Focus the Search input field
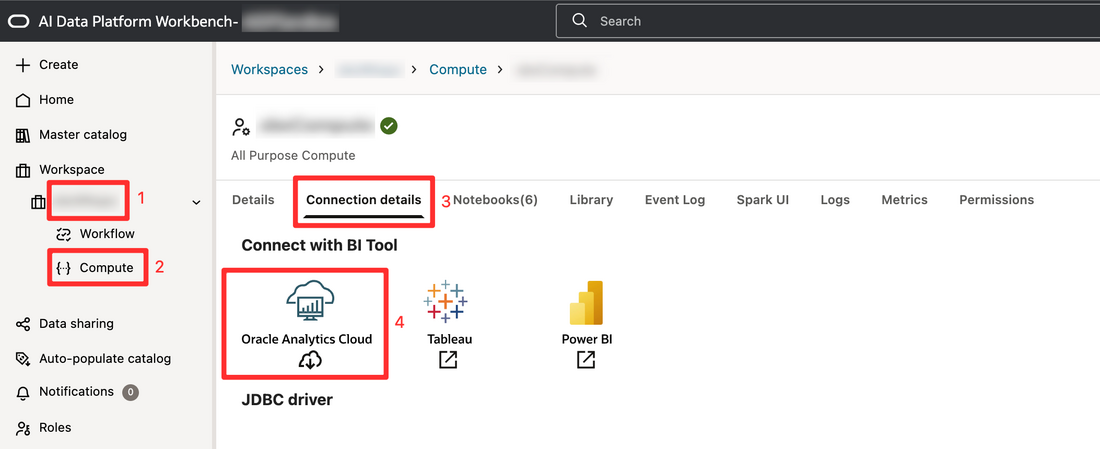1100x449 pixels. (x=828, y=21)
